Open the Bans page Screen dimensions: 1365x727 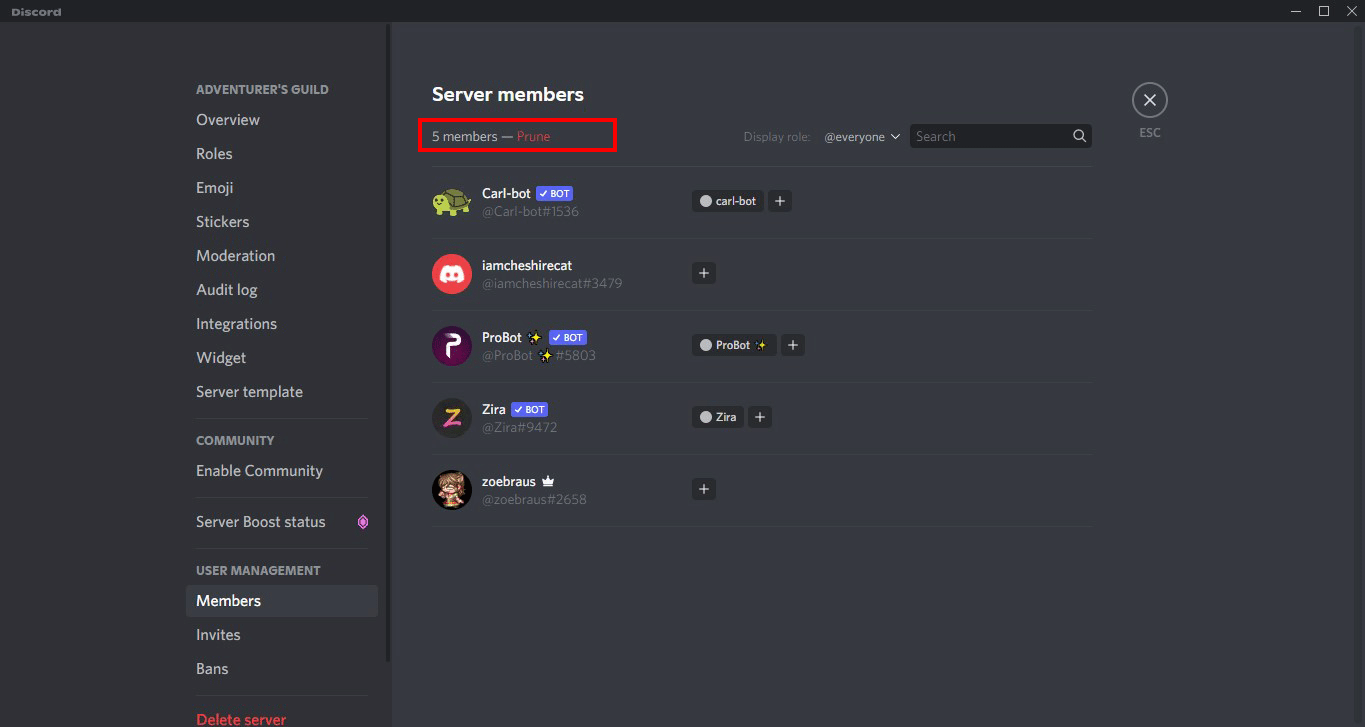tap(212, 669)
